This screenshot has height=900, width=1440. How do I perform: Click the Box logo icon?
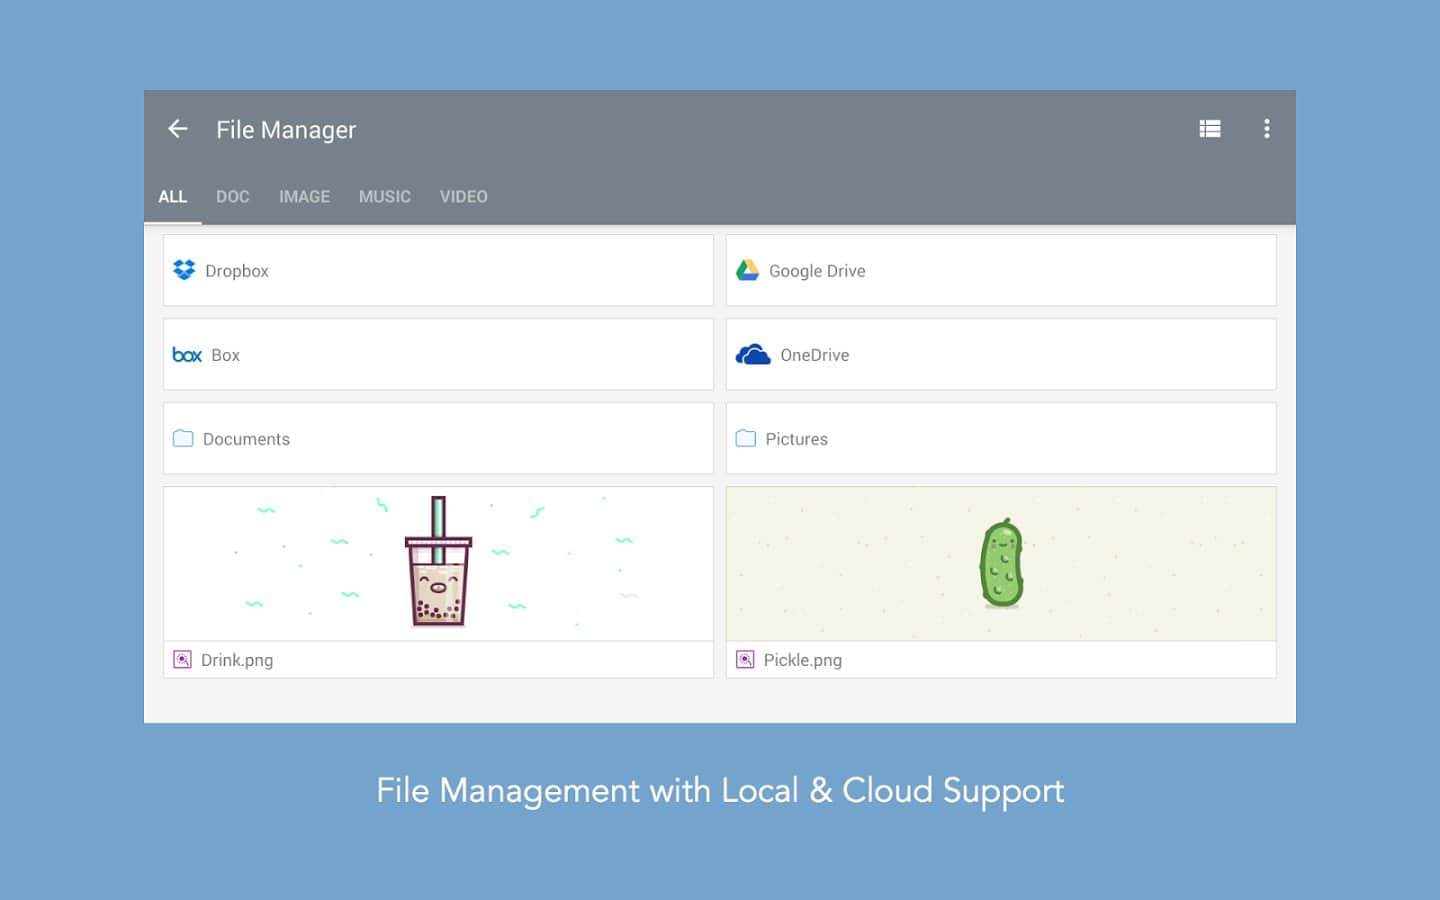187,355
